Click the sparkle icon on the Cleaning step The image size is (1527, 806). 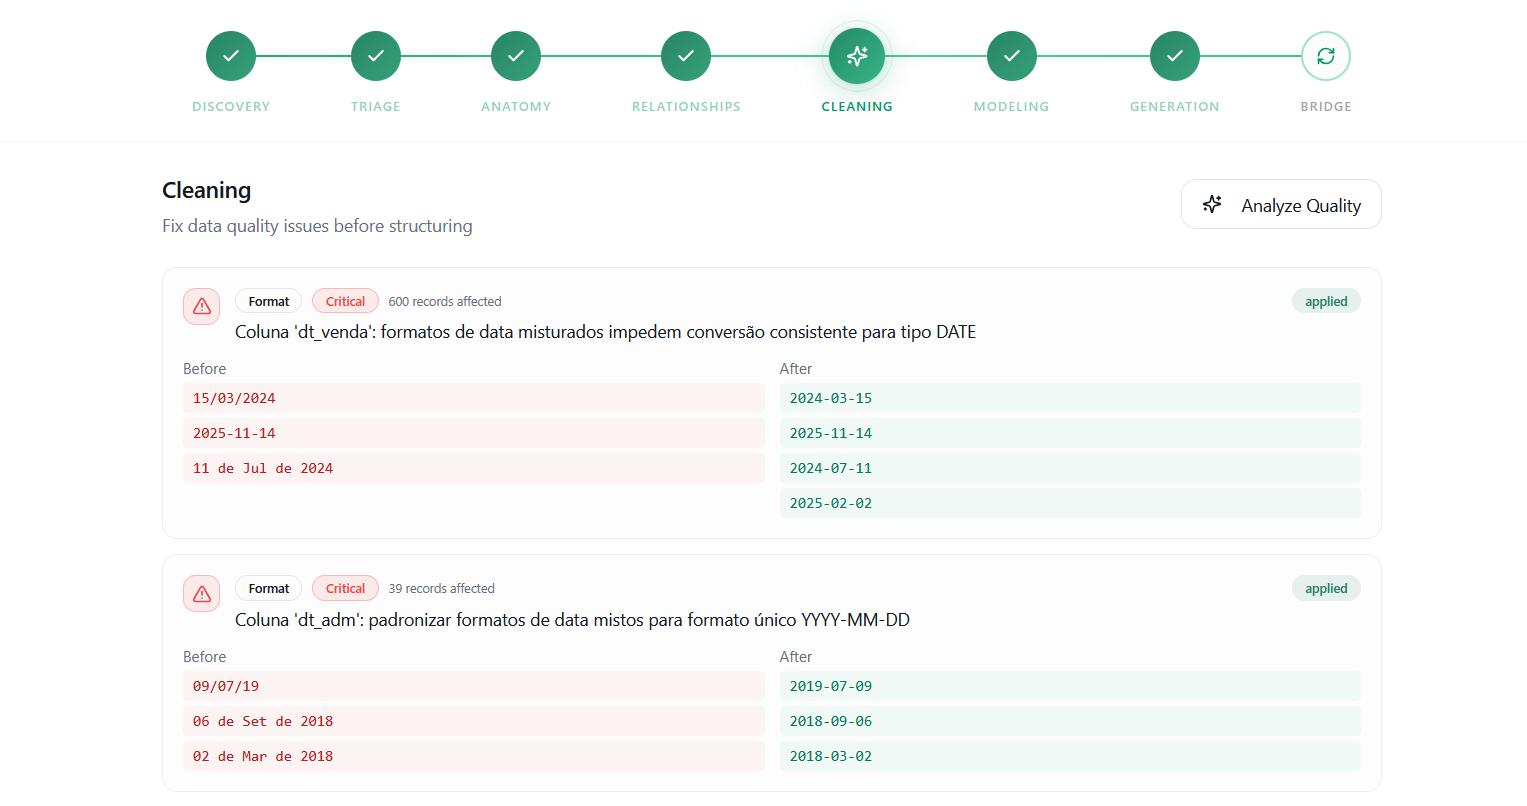point(856,56)
